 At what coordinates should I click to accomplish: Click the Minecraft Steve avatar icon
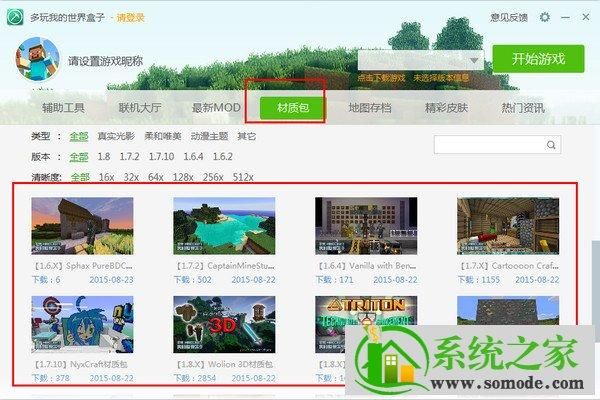(37, 60)
